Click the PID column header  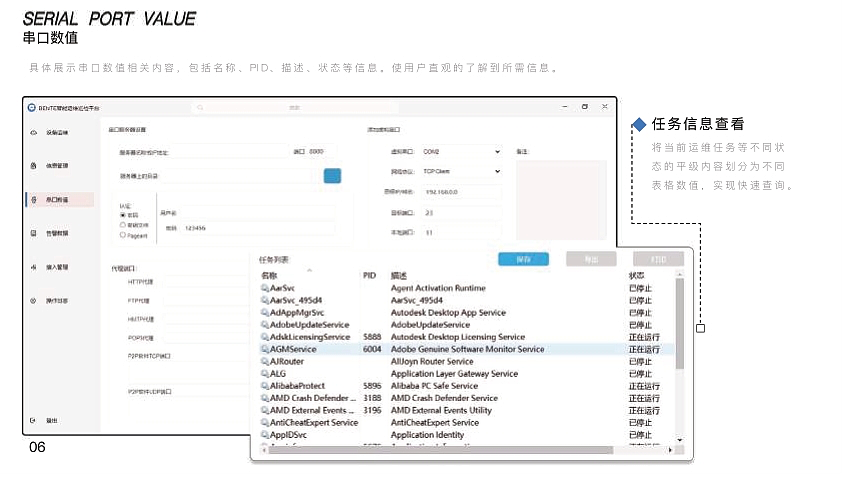(369, 276)
